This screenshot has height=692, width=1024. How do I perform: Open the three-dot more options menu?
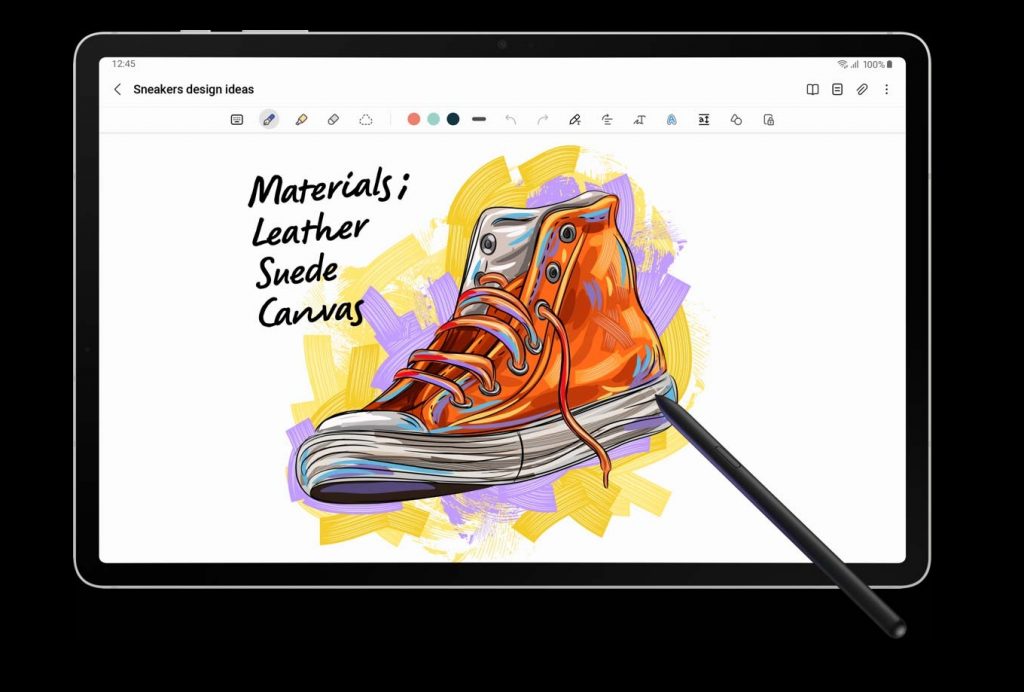click(886, 89)
